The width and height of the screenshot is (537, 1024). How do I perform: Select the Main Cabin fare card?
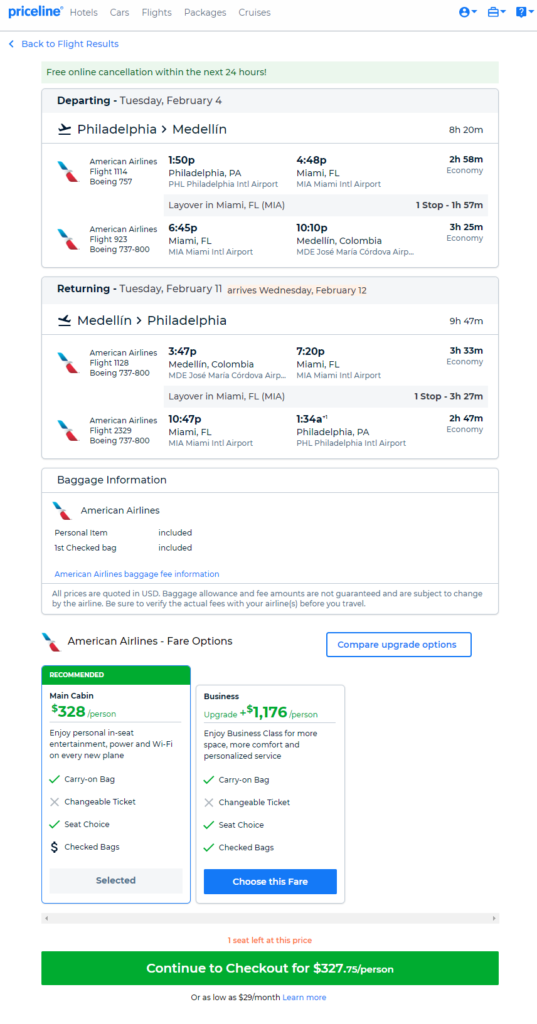(x=116, y=784)
